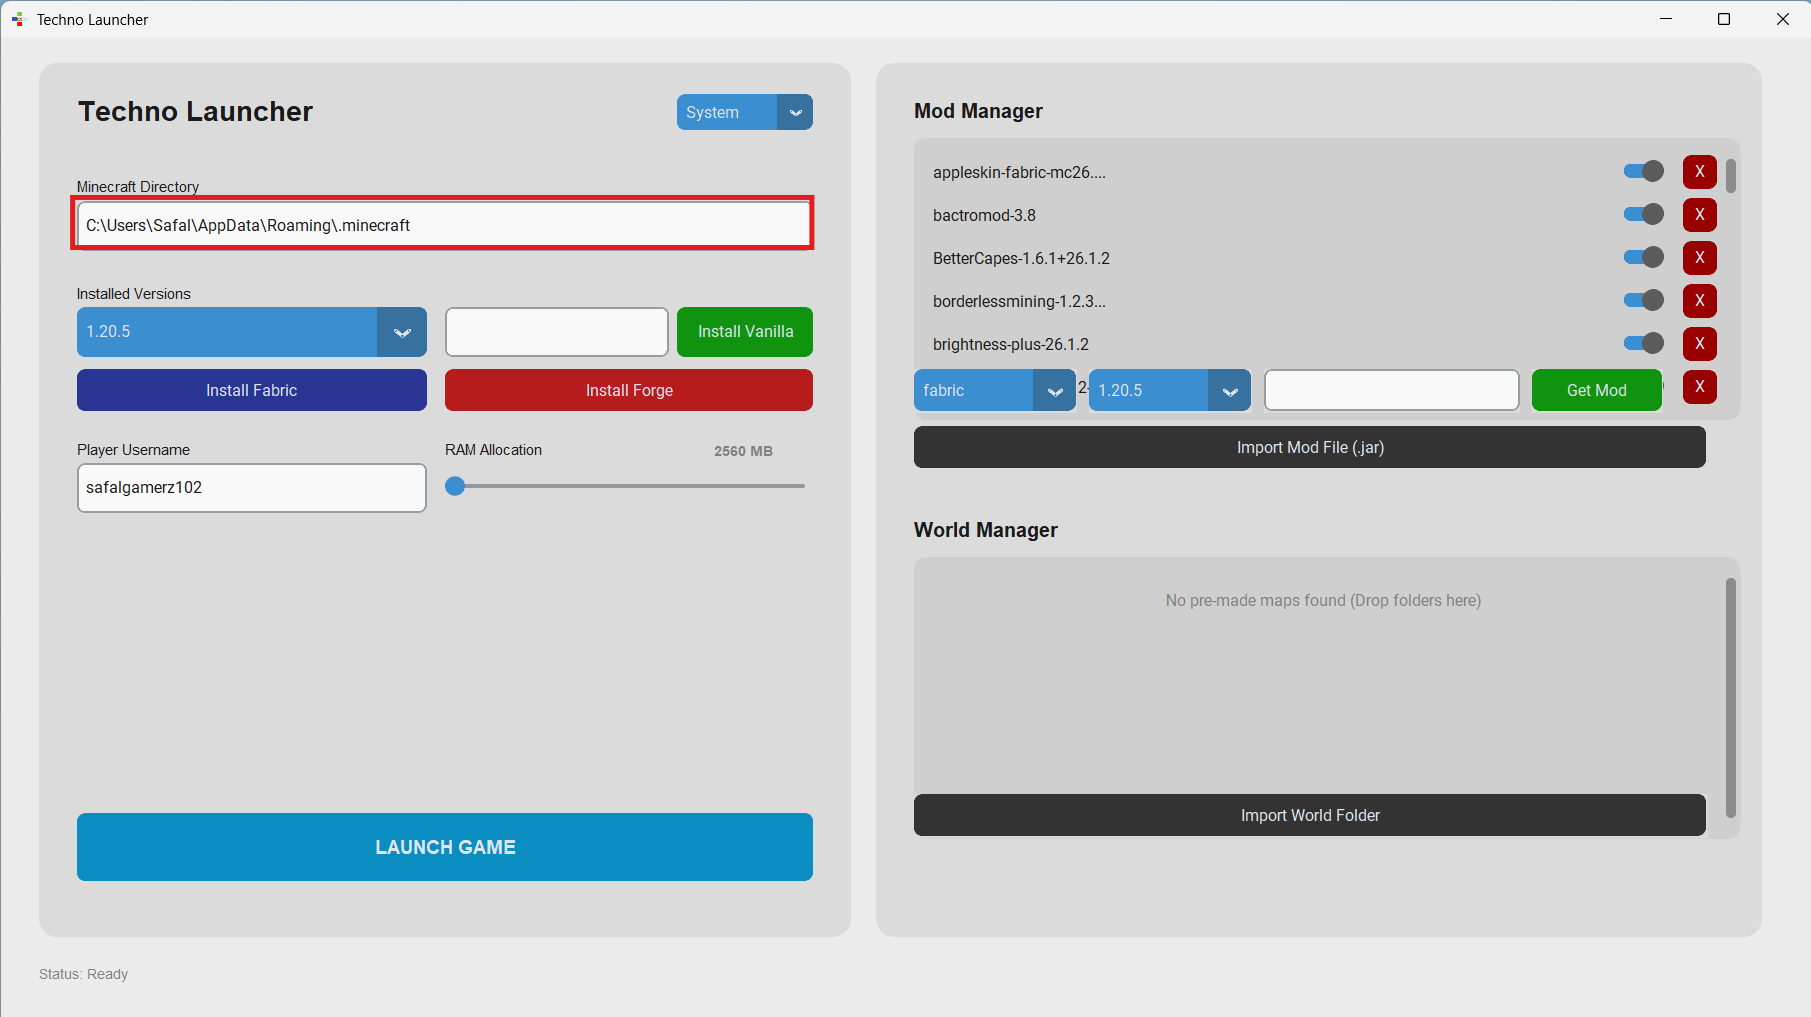Click the LAUNCH GAME button
Viewport: 1811px width, 1017px height.
445,847
